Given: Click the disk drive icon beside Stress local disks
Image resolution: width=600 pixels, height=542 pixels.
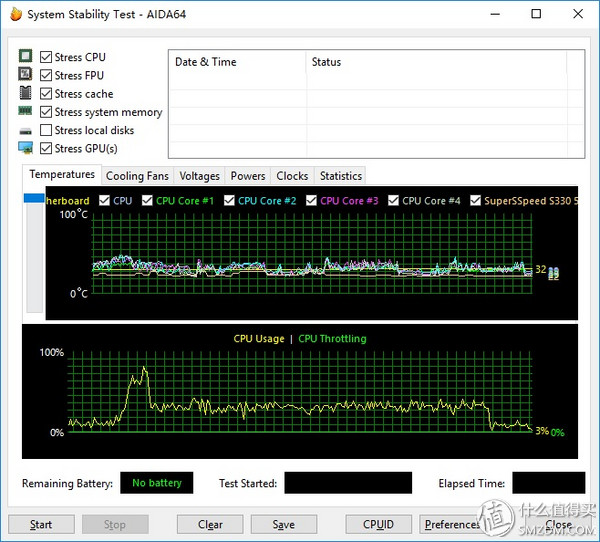Looking at the screenshot, I should (x=25, y=131).
